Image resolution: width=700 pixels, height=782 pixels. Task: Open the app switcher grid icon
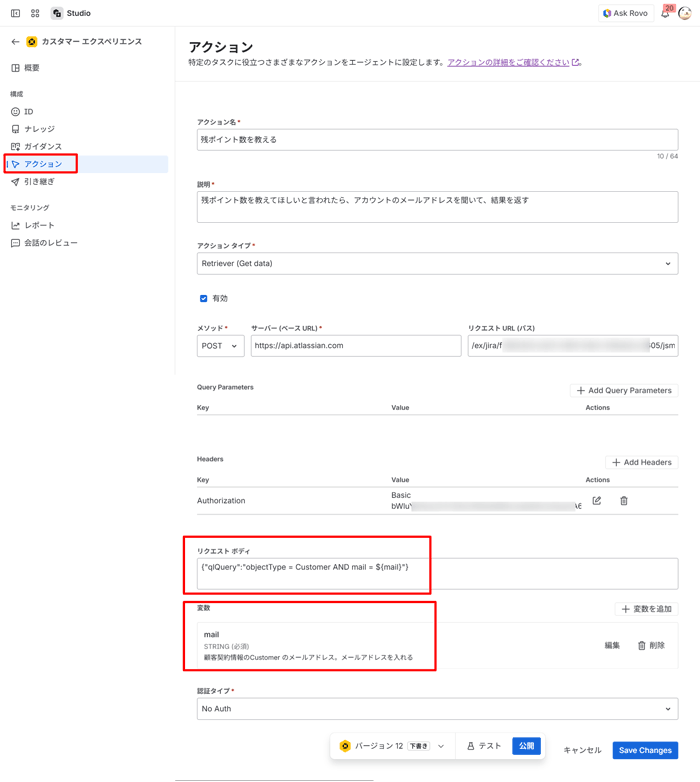[x=35, y=14]
